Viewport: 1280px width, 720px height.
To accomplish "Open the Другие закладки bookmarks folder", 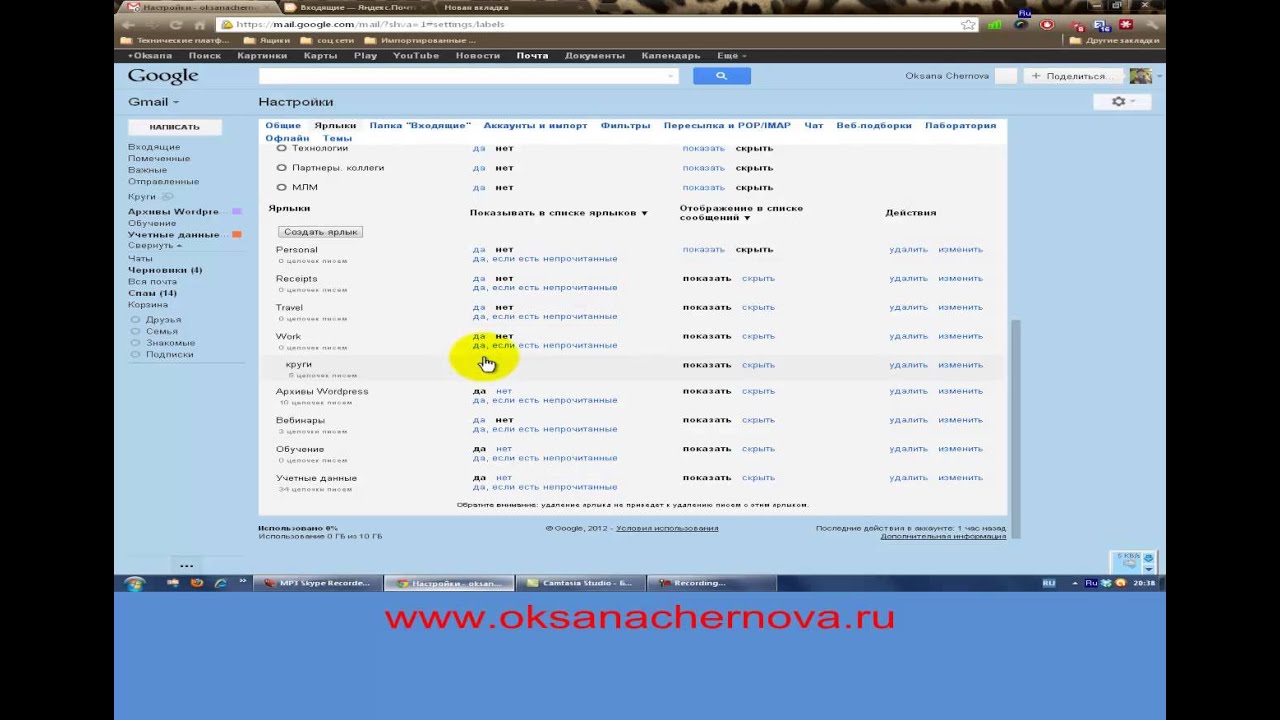I will tap(1114, 41).
